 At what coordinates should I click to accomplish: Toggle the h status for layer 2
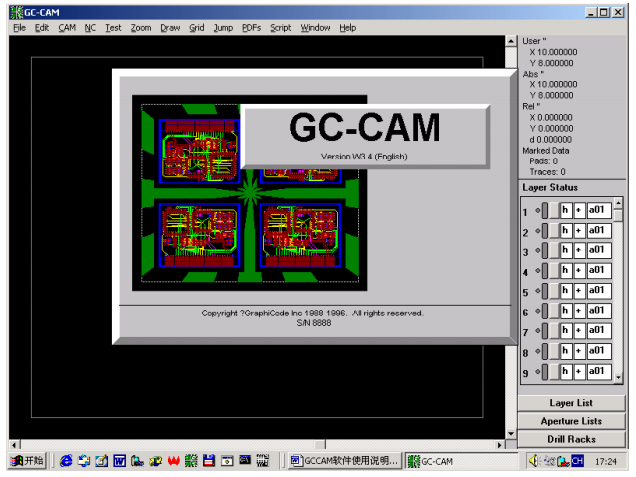565,230
